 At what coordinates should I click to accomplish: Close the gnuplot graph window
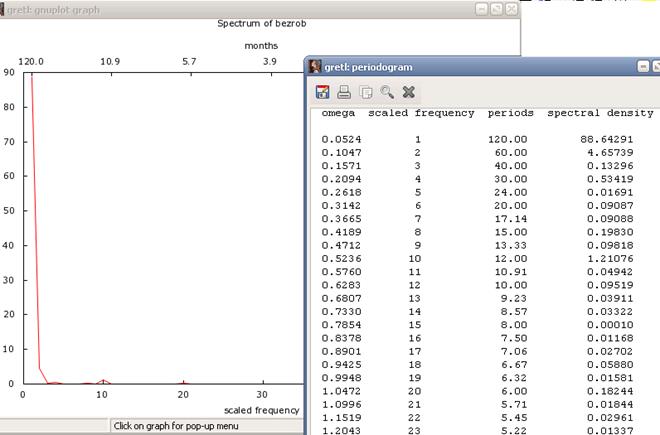(x=511, y=9)
